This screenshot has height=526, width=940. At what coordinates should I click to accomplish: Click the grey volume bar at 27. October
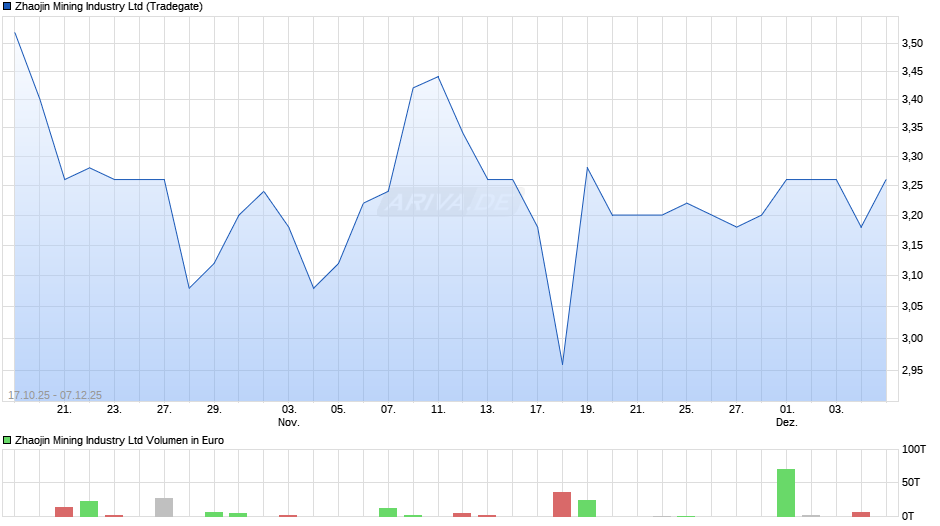164,507
